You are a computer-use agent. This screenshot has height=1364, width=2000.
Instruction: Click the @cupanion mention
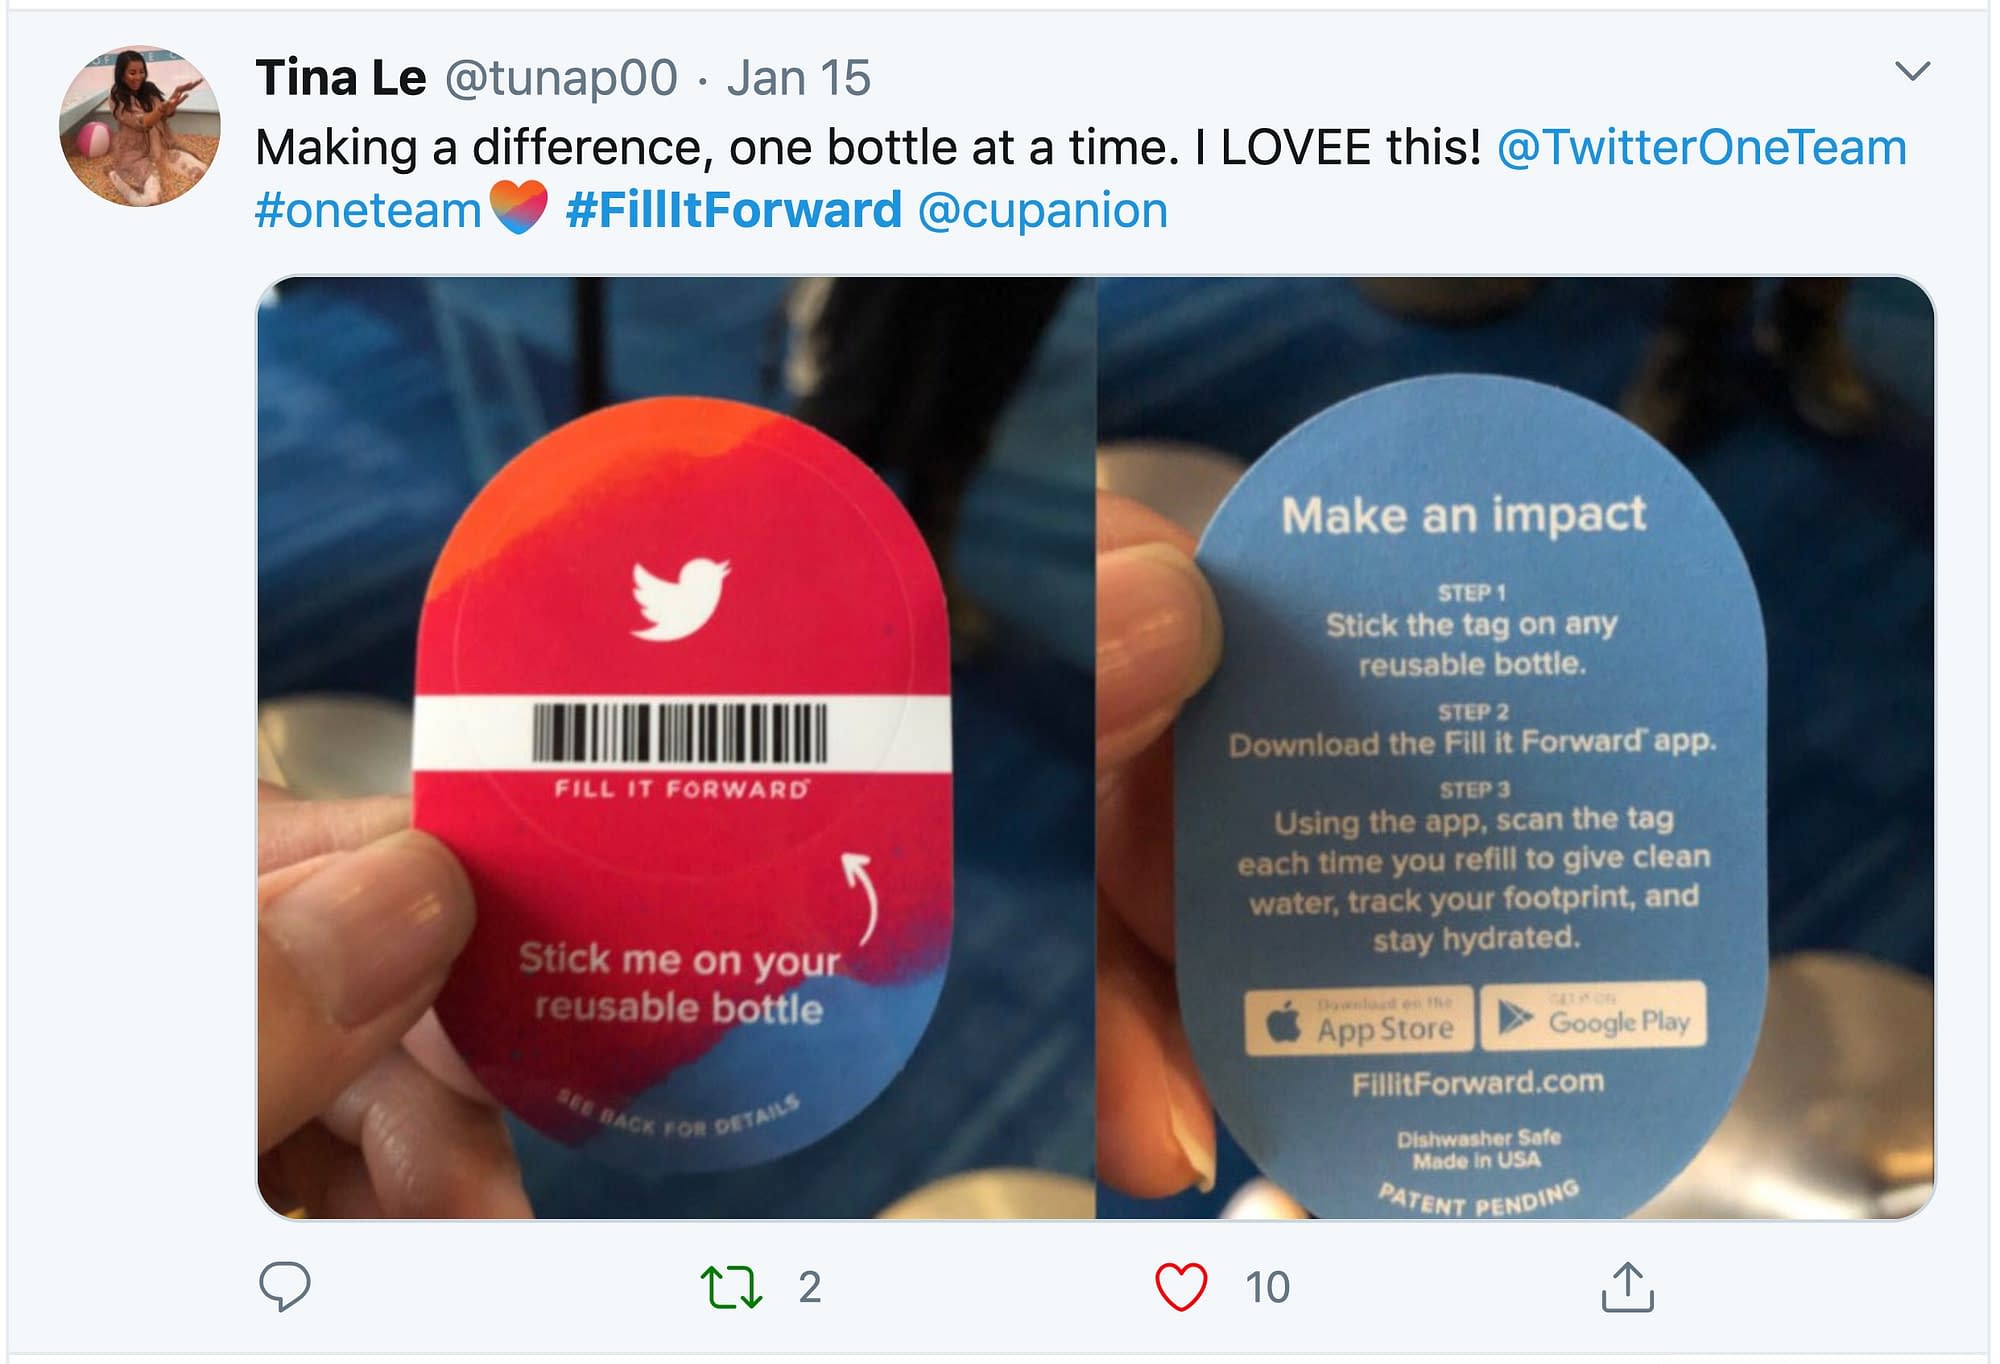(x=1043, y=211)
